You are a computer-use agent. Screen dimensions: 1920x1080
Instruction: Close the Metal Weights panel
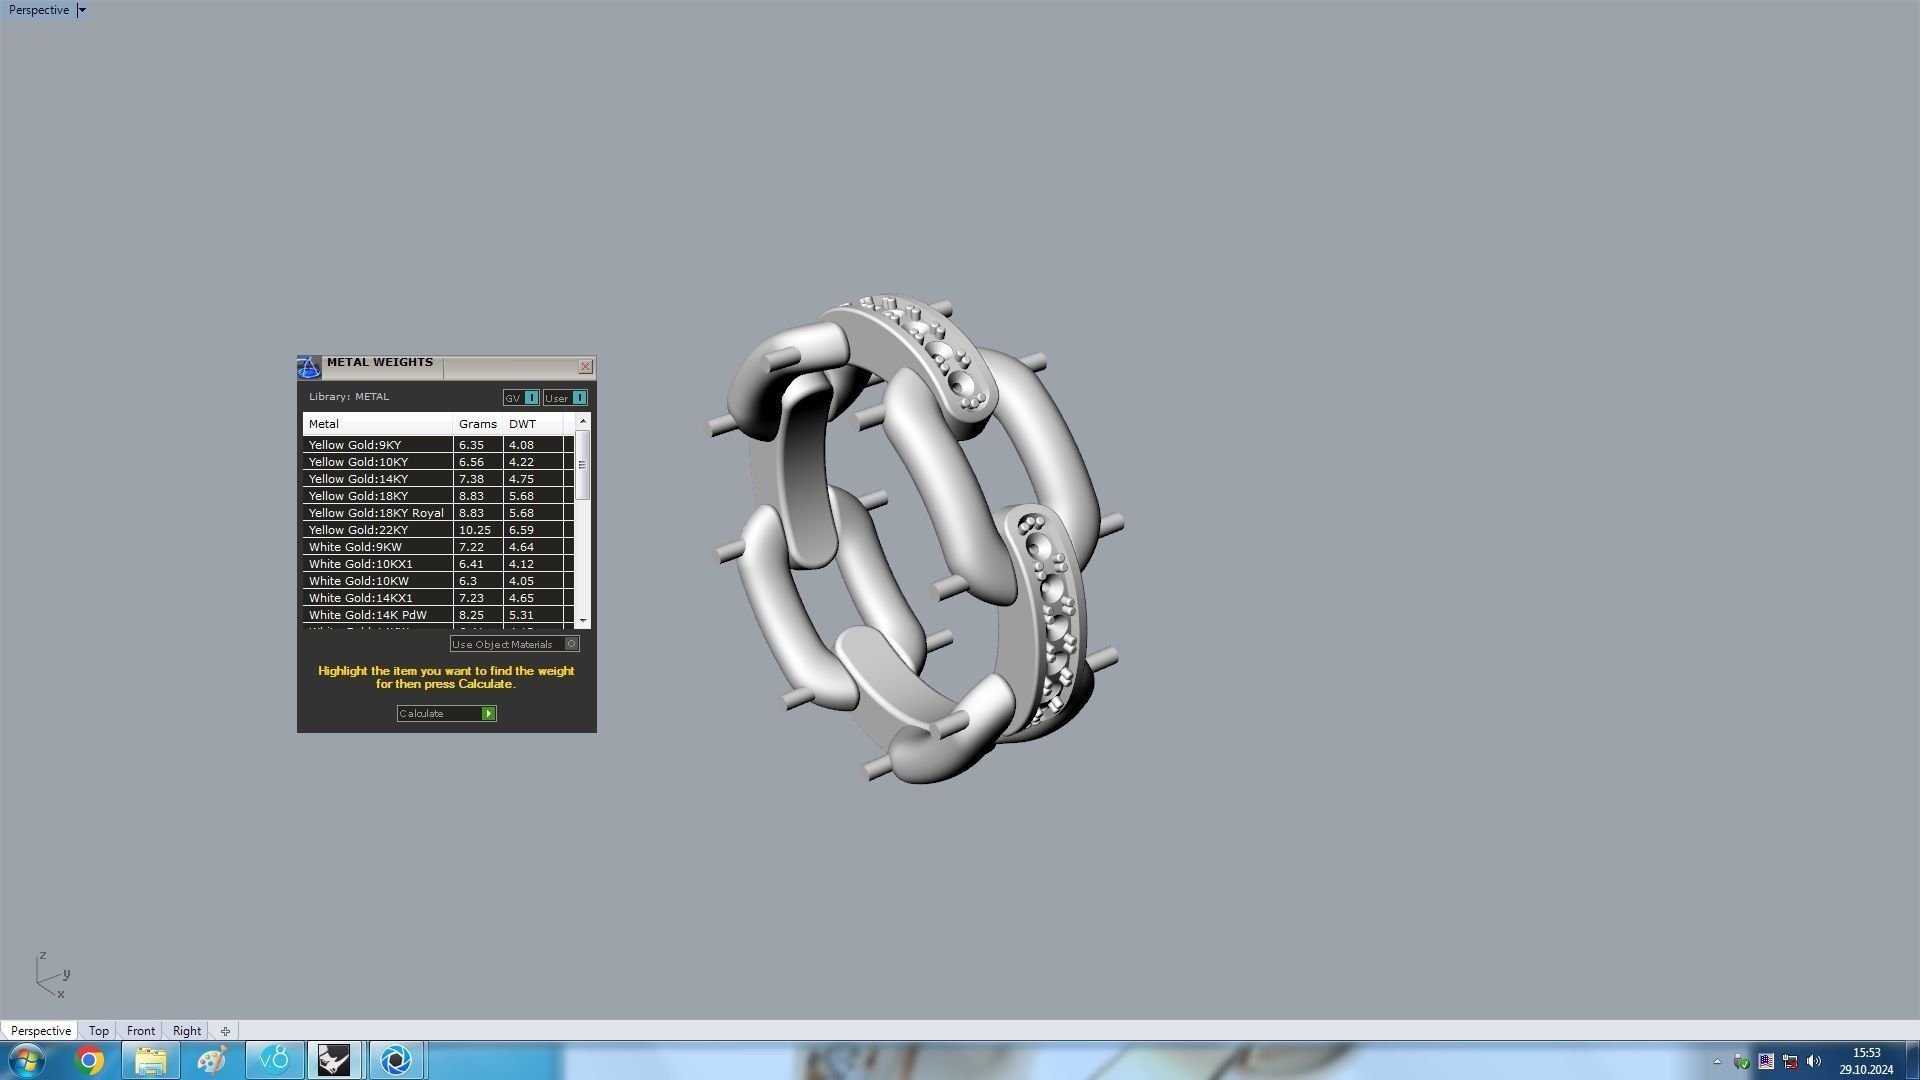click(586, 367)
